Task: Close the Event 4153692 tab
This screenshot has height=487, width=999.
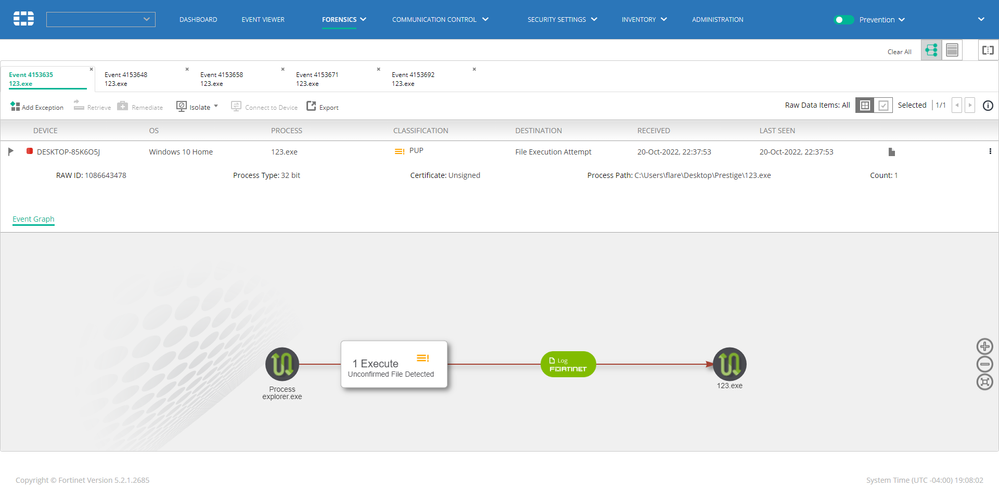Action: click(x=474, y=69)
